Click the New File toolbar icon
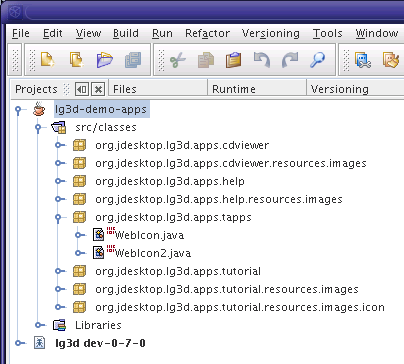This screenshot has width=404, height=364. [x=48, y=60]
